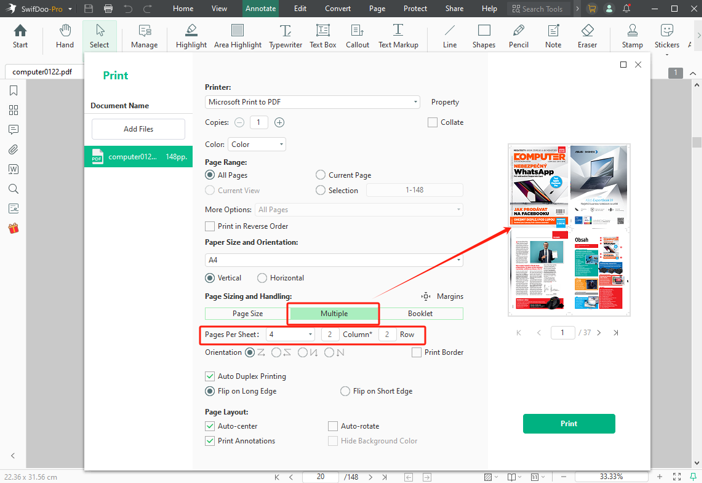702x483 pixels.
Task: Open the Margins settings
Action: (x=444, y=296)
